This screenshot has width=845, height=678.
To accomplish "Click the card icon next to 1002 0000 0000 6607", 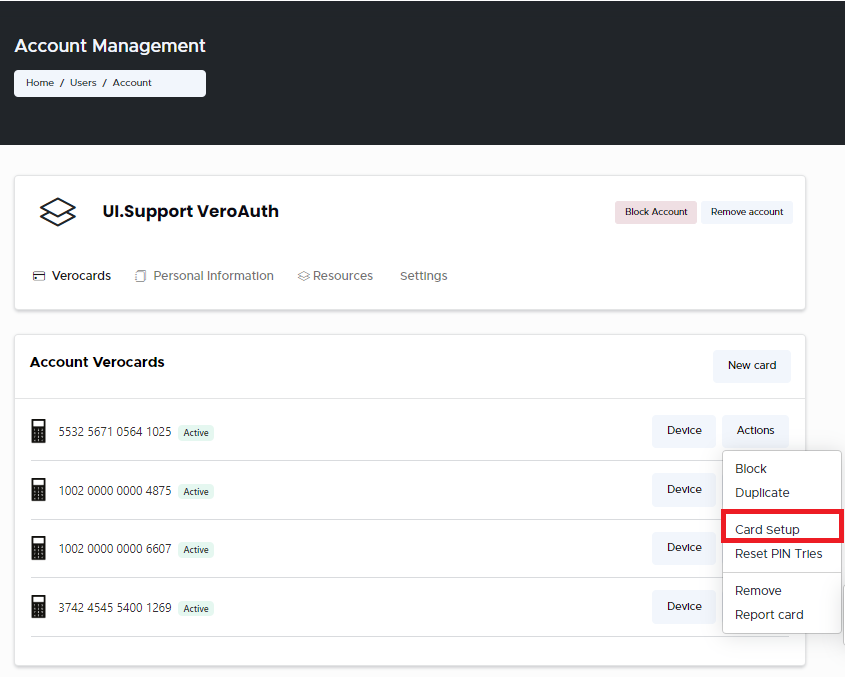I will pos(38,547).
